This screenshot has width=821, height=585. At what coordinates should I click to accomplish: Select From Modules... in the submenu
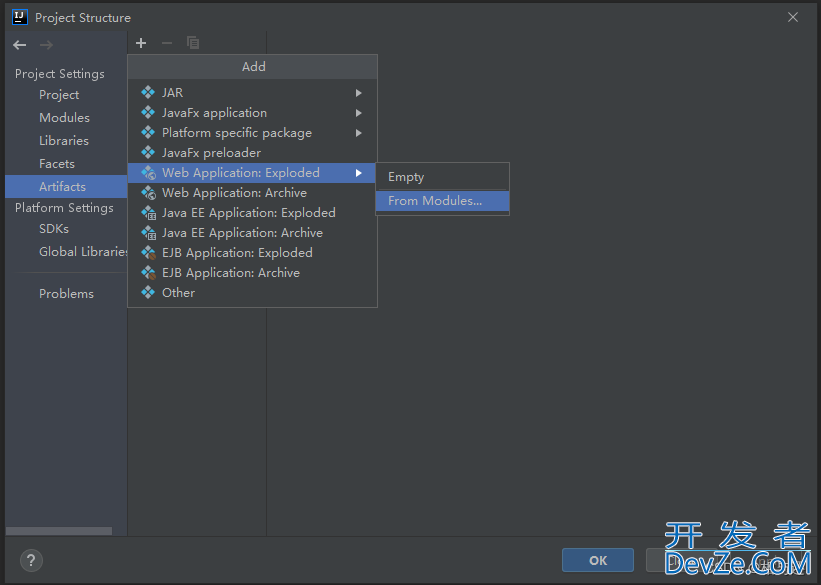(x=442, y=201)
